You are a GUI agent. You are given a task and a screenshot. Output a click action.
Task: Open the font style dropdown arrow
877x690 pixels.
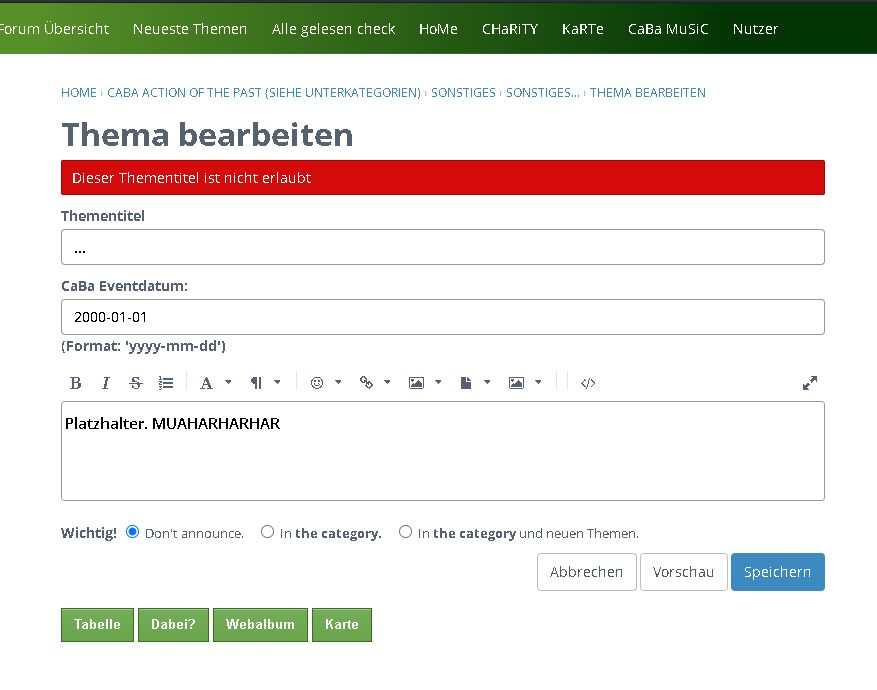click(x=228, y=383)
